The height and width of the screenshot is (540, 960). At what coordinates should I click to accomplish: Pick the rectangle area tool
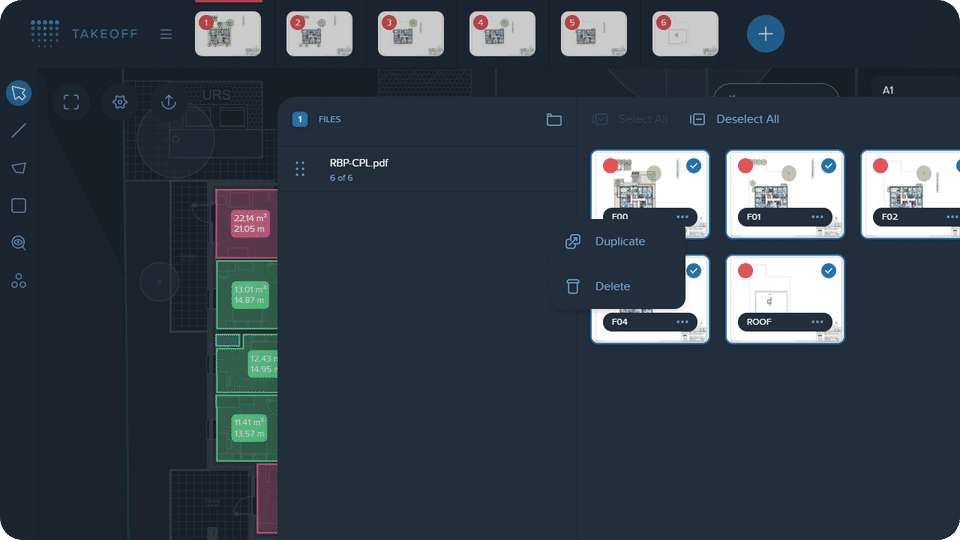19,205
